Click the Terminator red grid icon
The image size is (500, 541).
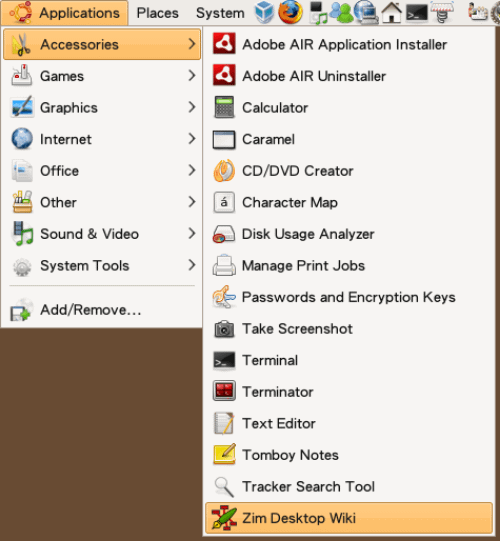[x=224, y=391]
